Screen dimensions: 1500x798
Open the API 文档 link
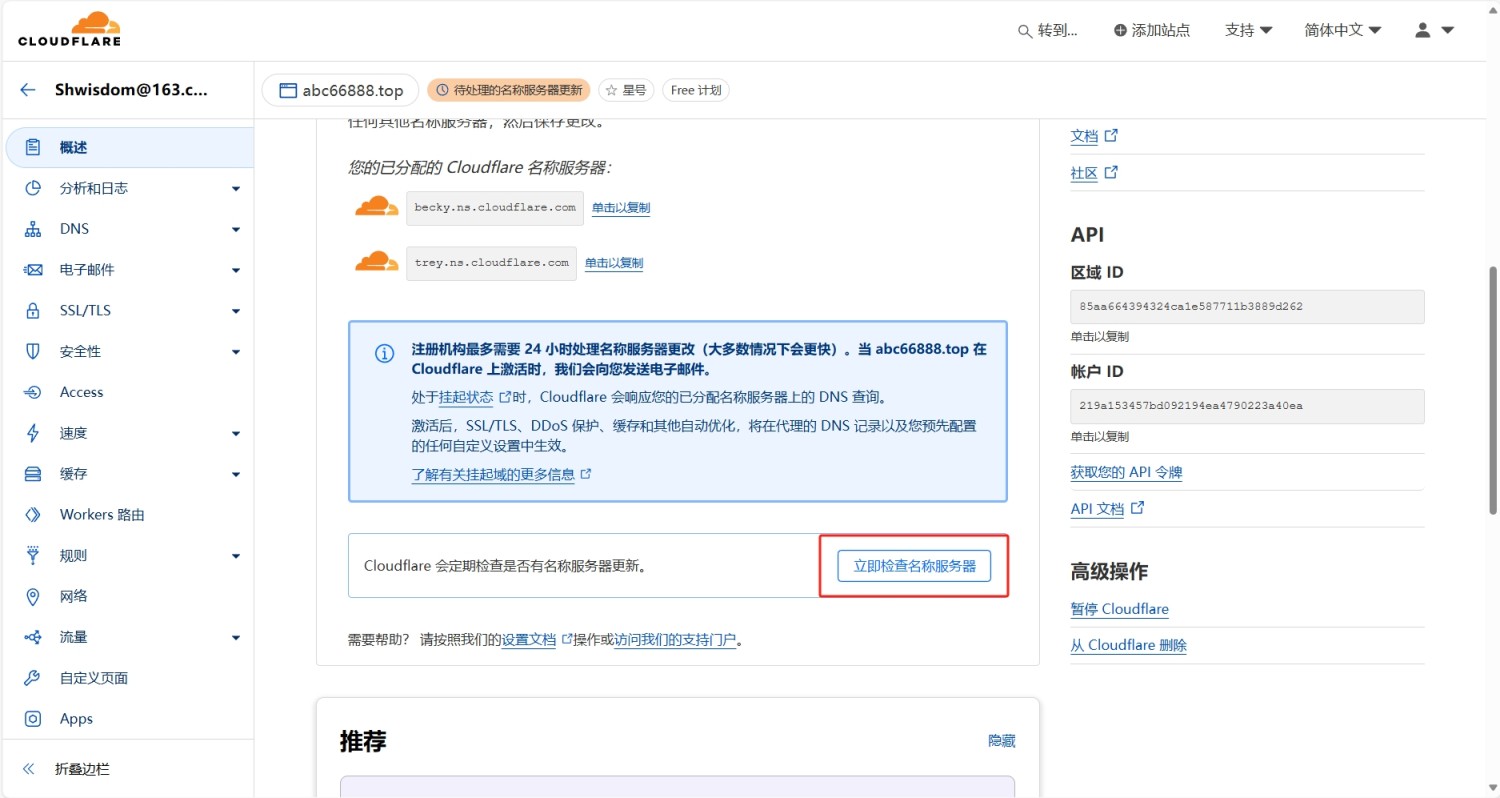click(x=1097, y=509)
